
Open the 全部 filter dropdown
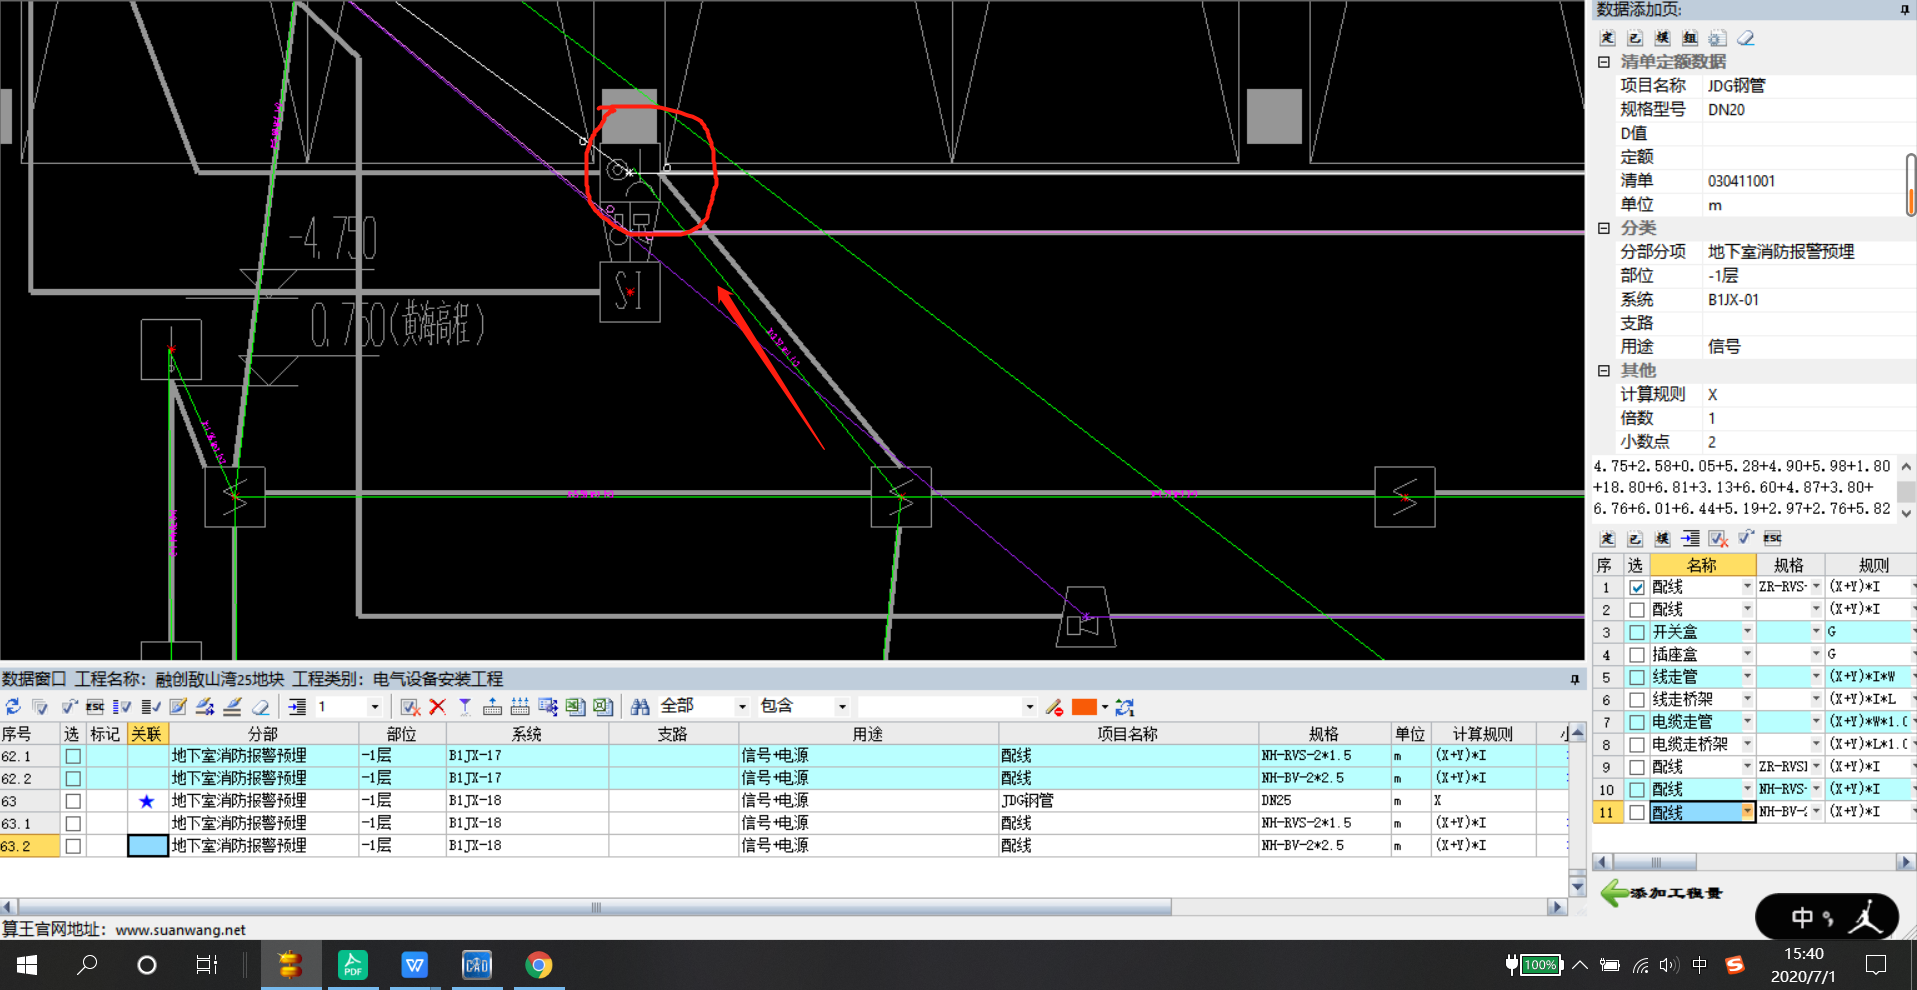pyautogui.click(x=742, y=707)
